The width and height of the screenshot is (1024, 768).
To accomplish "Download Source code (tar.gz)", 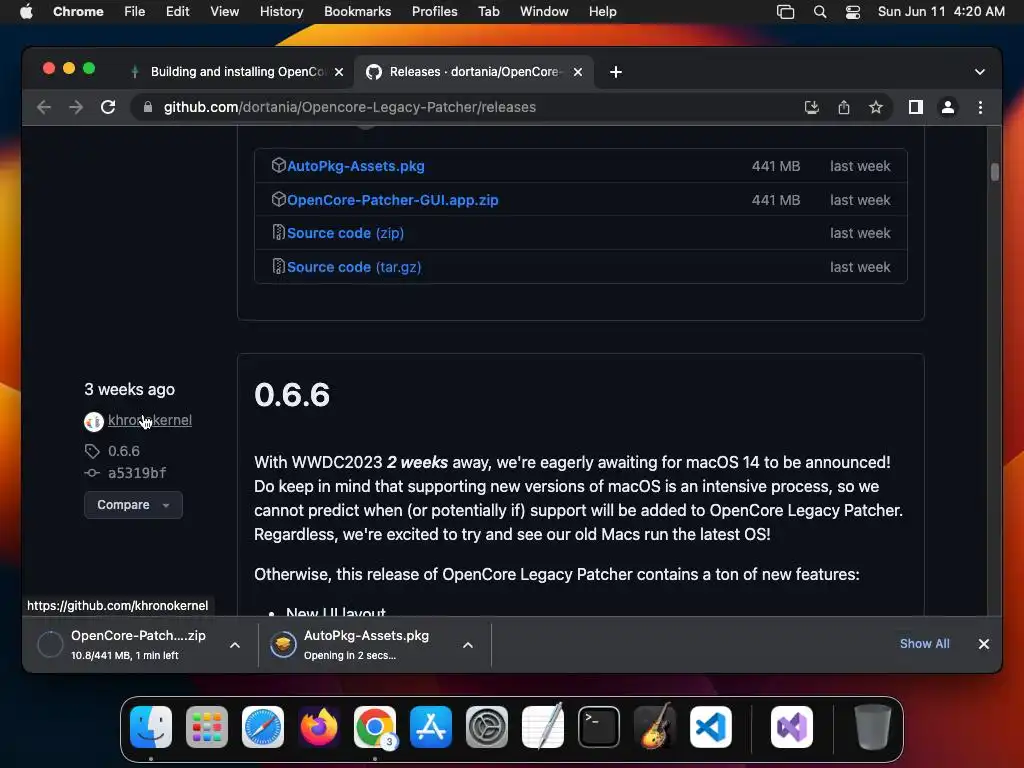I will tap(354, 267).
